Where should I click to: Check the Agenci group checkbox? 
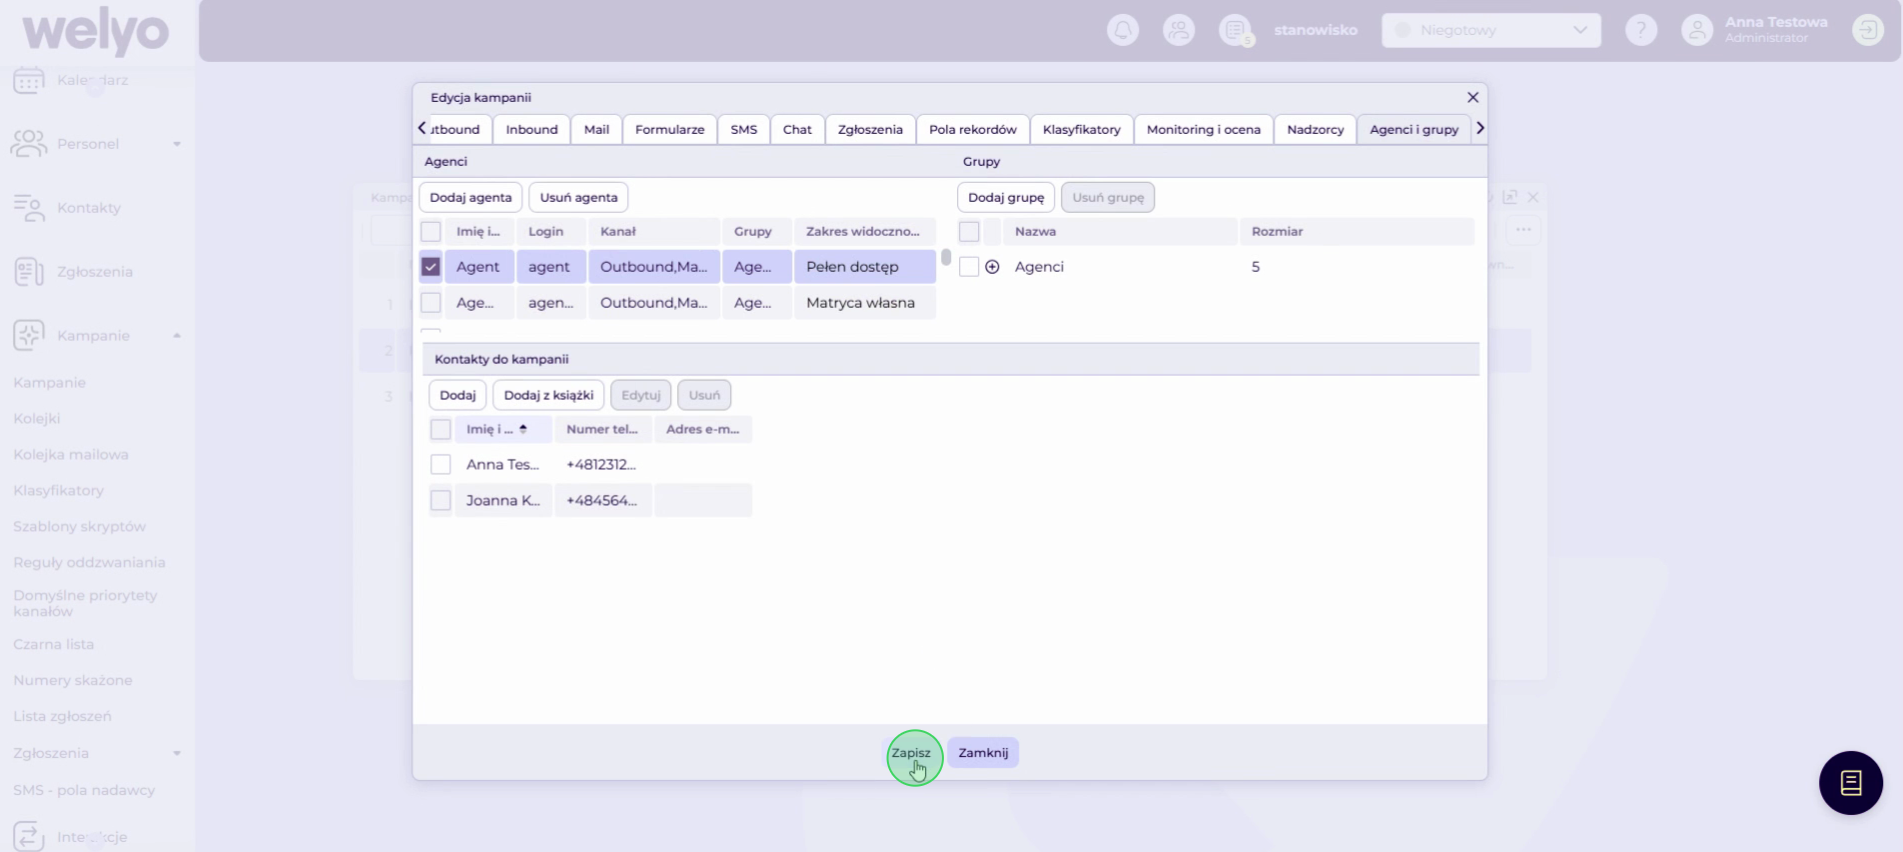tap(969, 267)
